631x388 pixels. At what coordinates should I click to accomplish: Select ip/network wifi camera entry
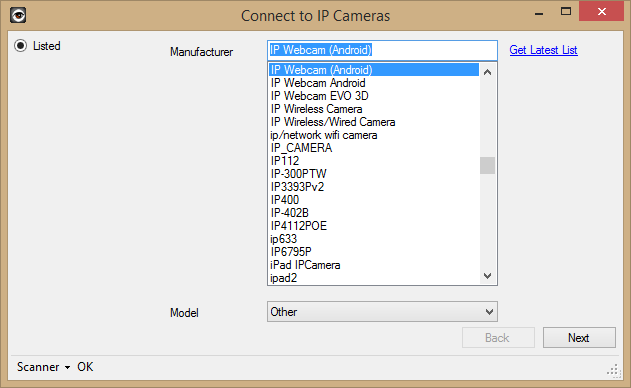tap(374, 135)
